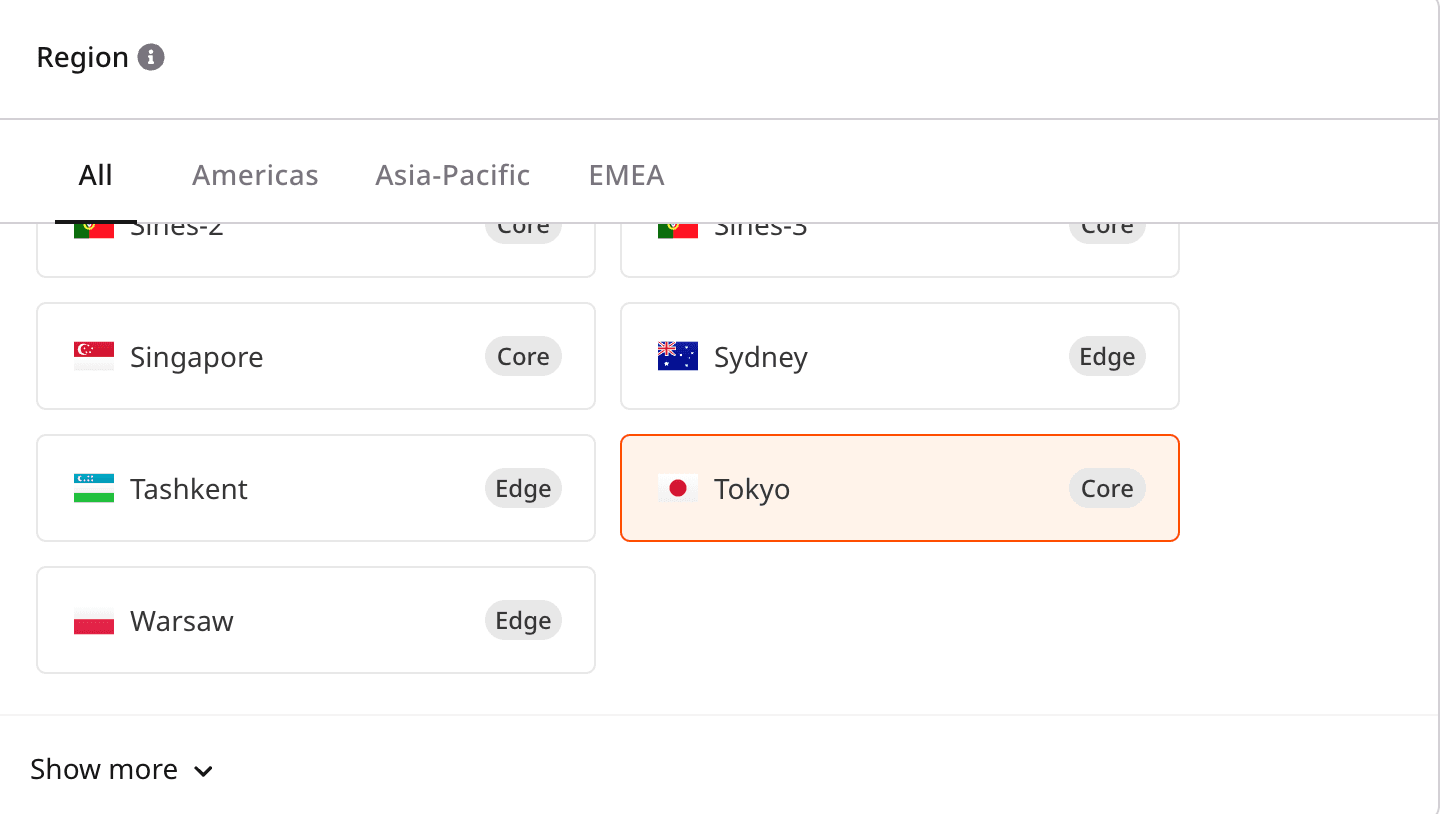The width and height of the screenshot is (1440, 814).
Task: Expand the Show more section
Action: tap(104, 769)
